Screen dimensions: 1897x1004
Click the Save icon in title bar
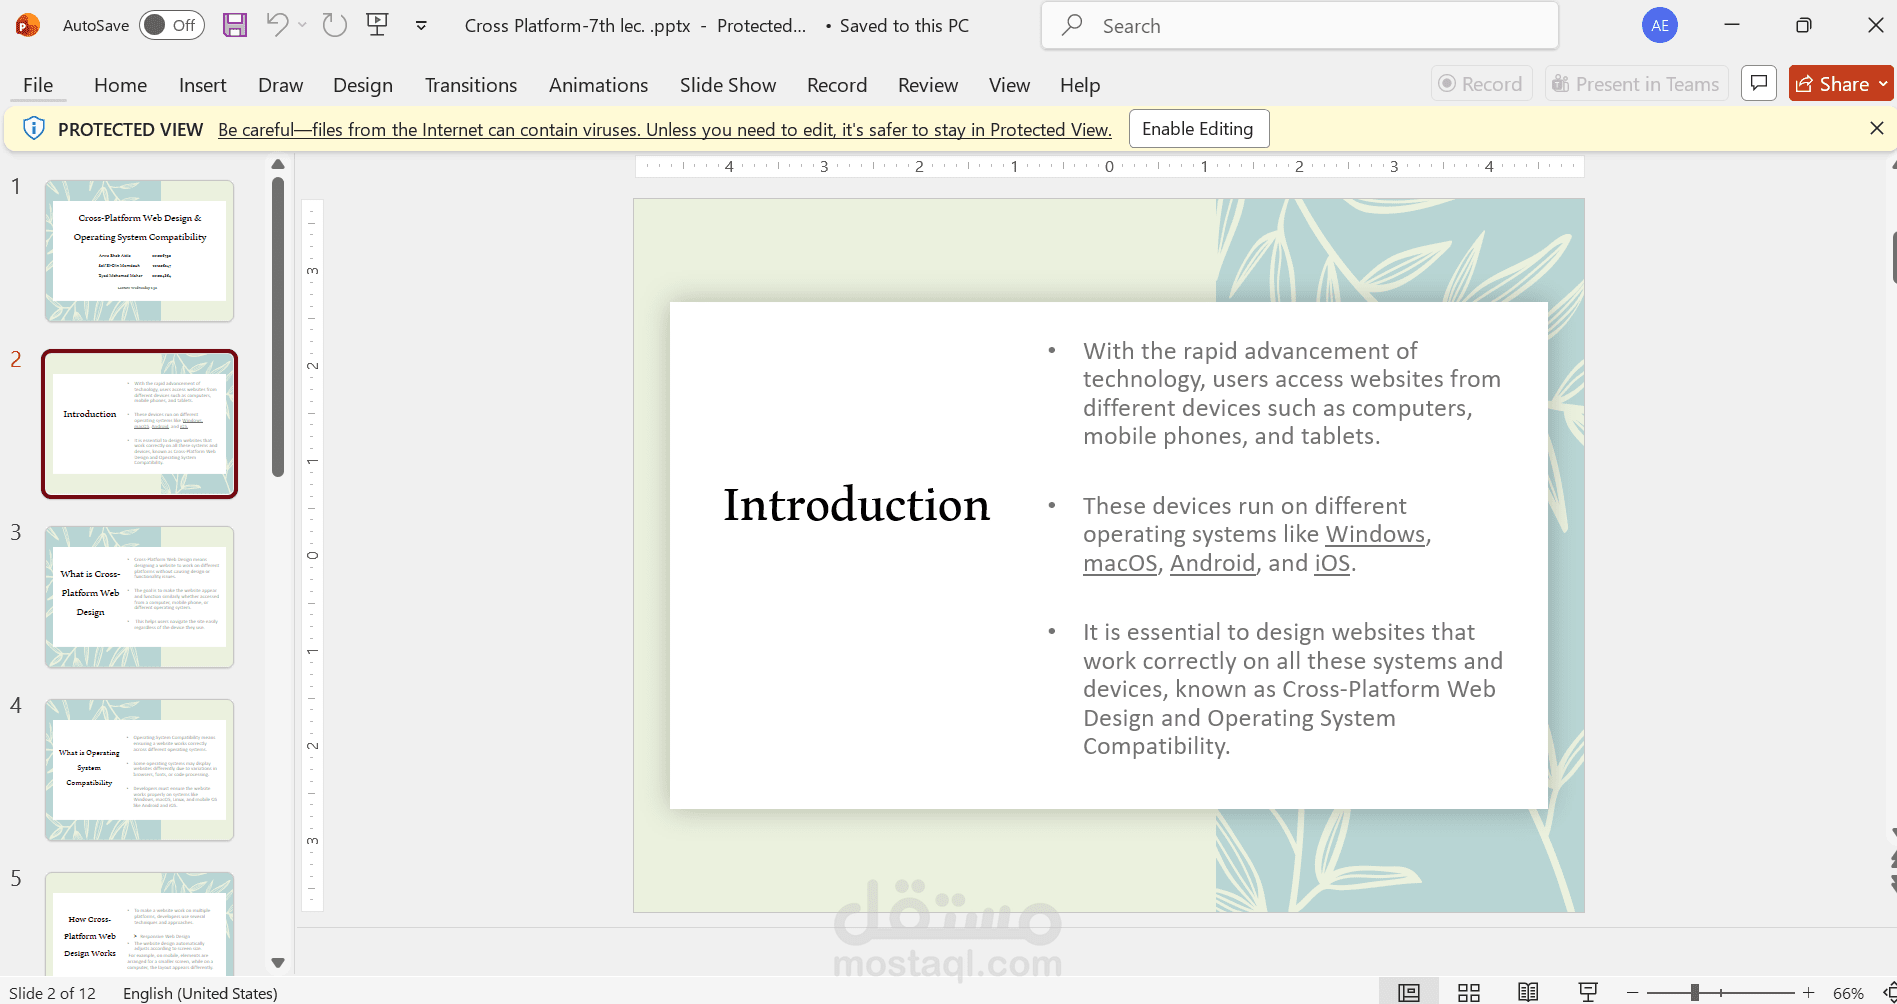click(234, 25)
